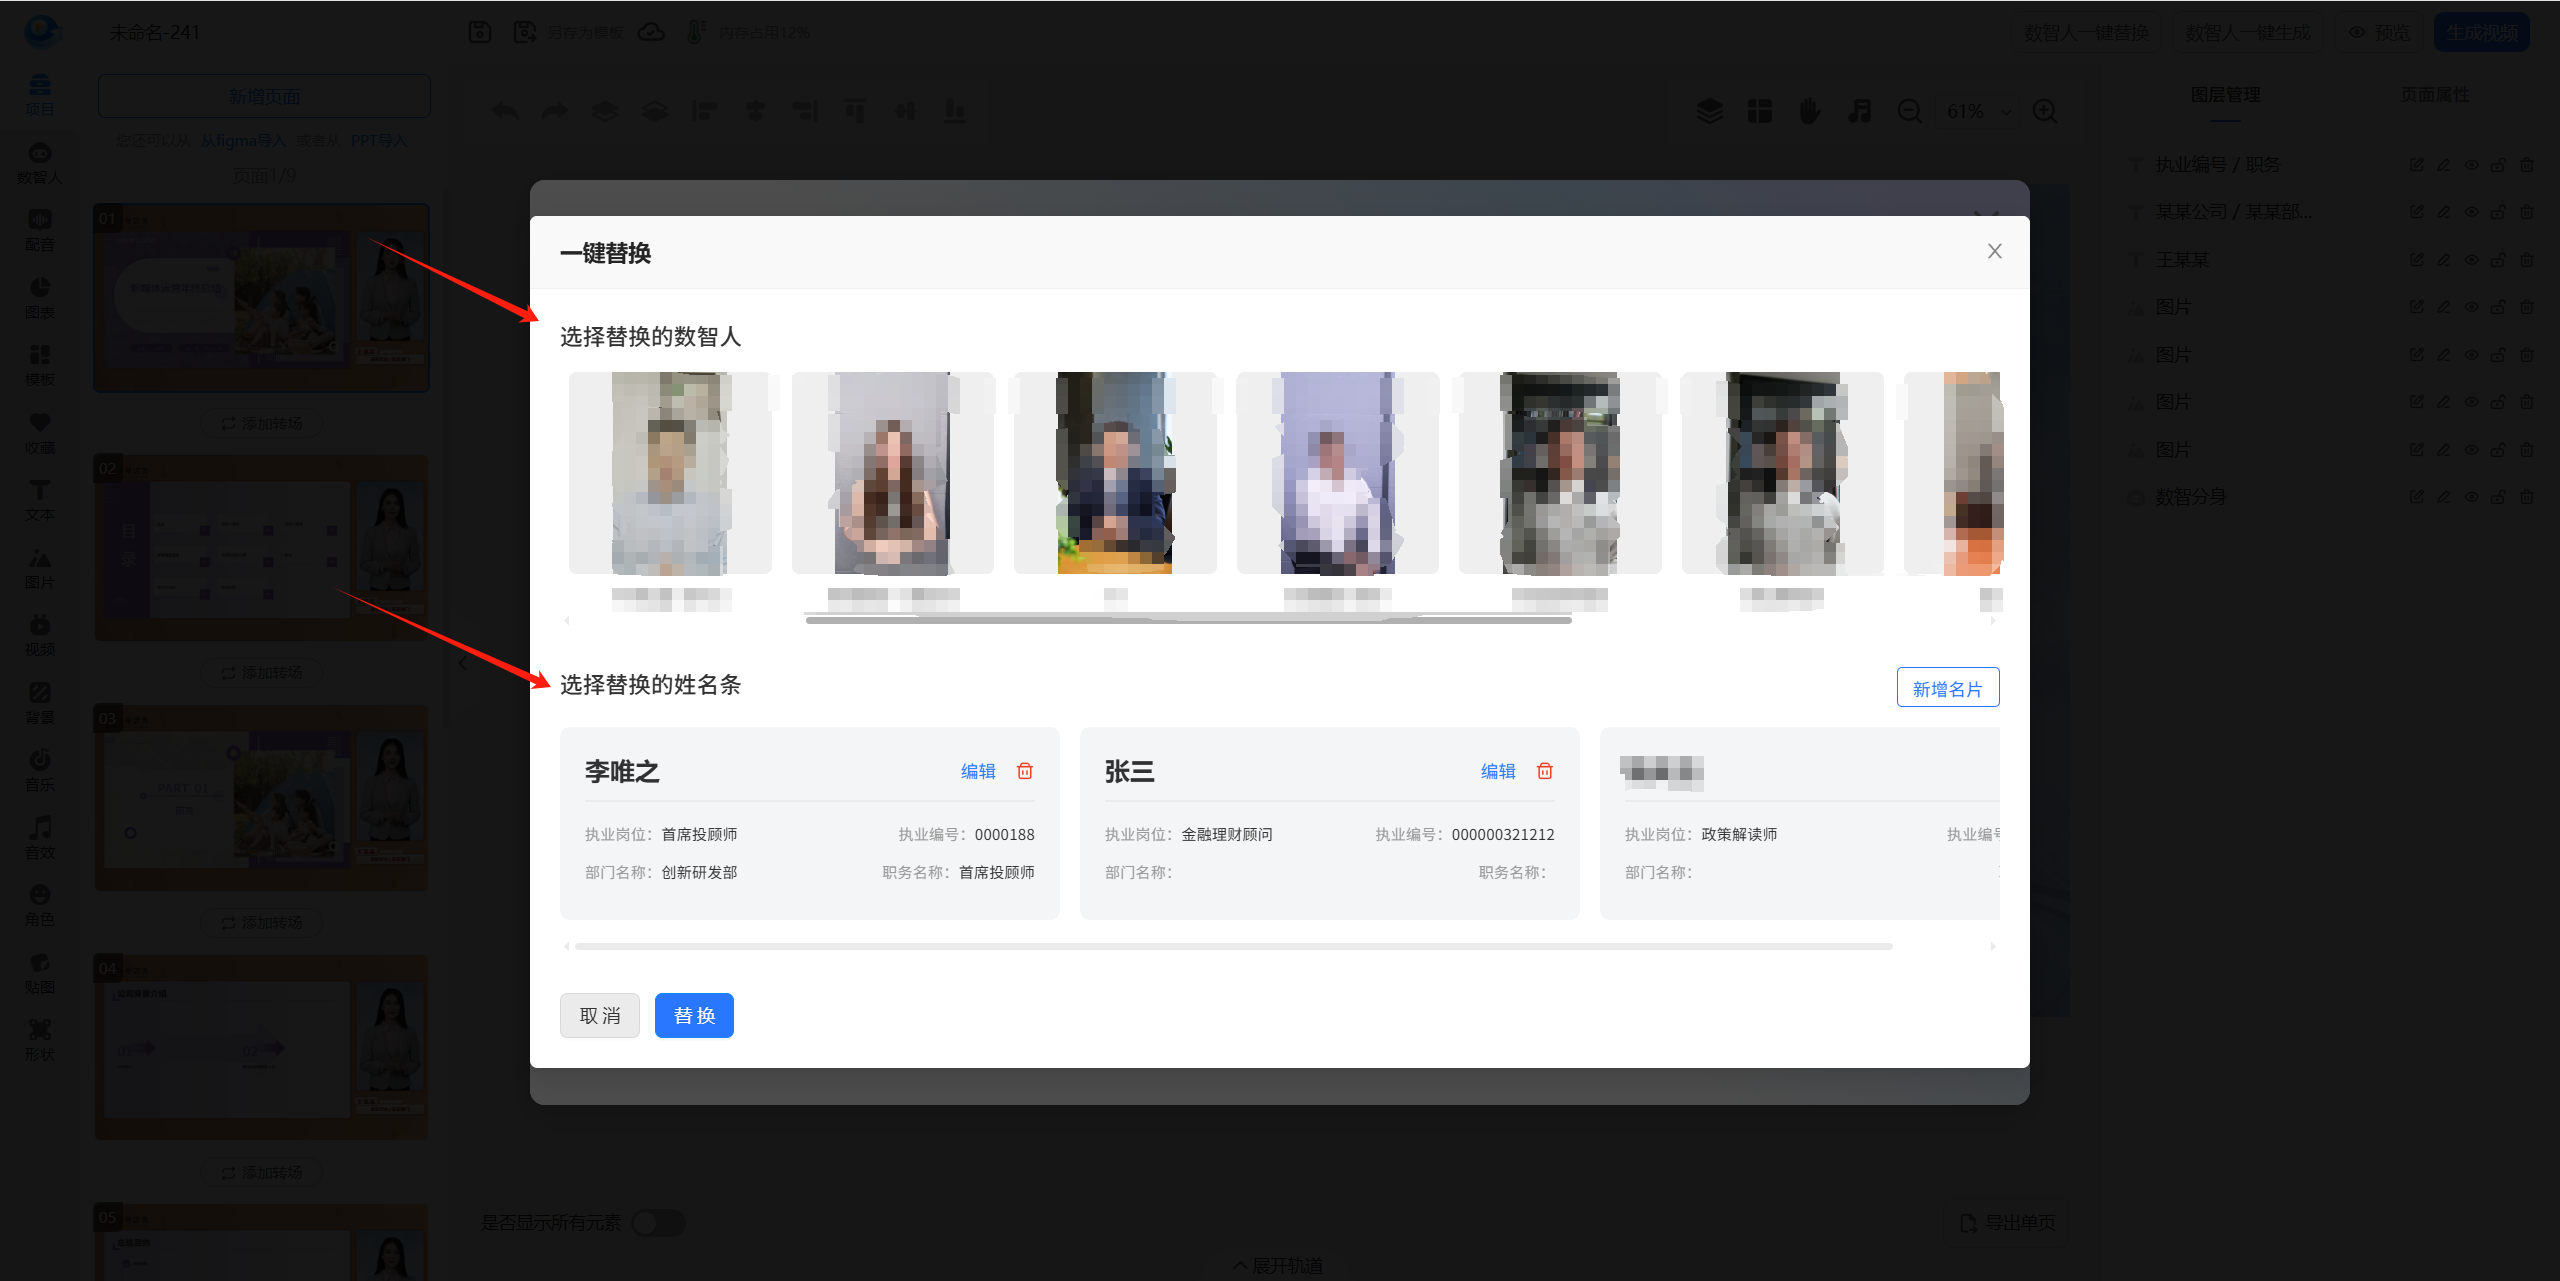Select the hand pan tool
Screen dimensions: 2560x1281
tap(1809, 111)
